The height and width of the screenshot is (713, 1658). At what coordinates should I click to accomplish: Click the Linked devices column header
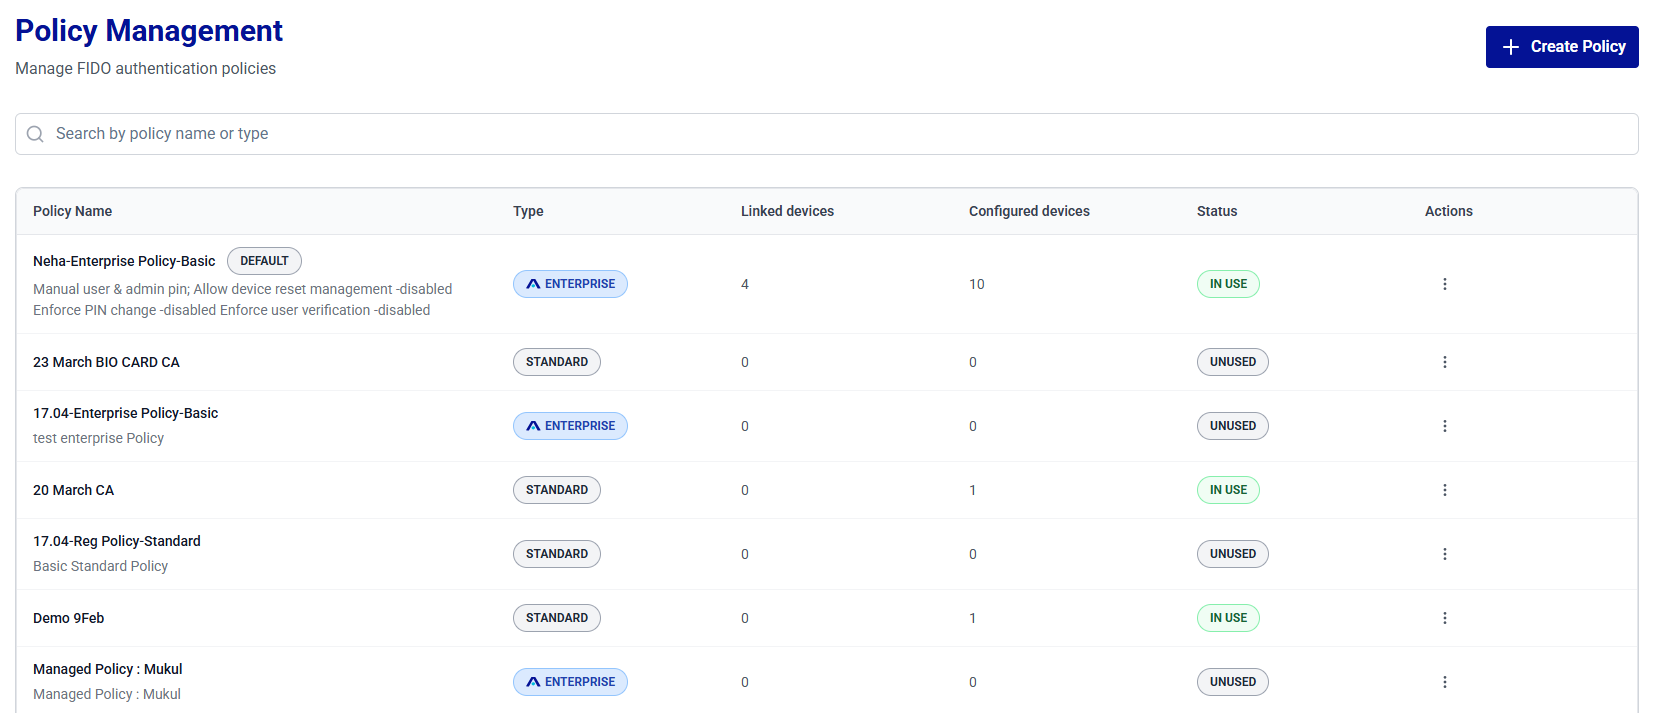tap(787, 211)
